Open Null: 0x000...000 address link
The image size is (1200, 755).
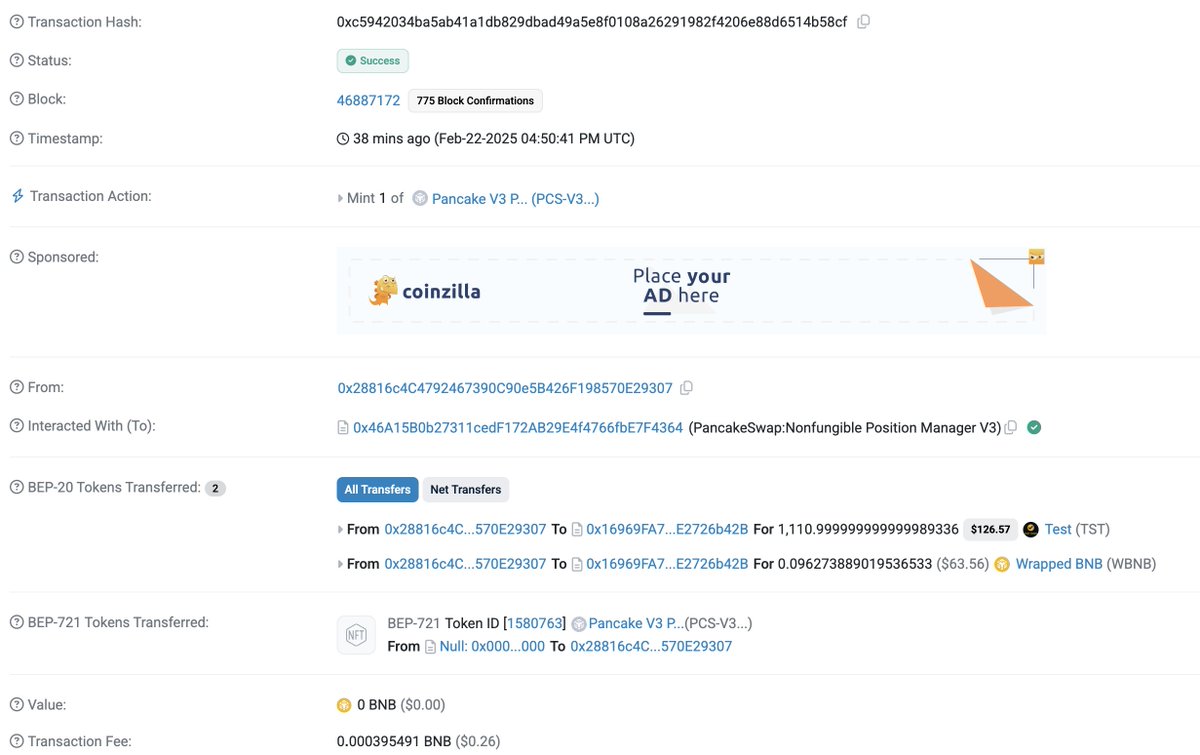[x=492, y=647]
